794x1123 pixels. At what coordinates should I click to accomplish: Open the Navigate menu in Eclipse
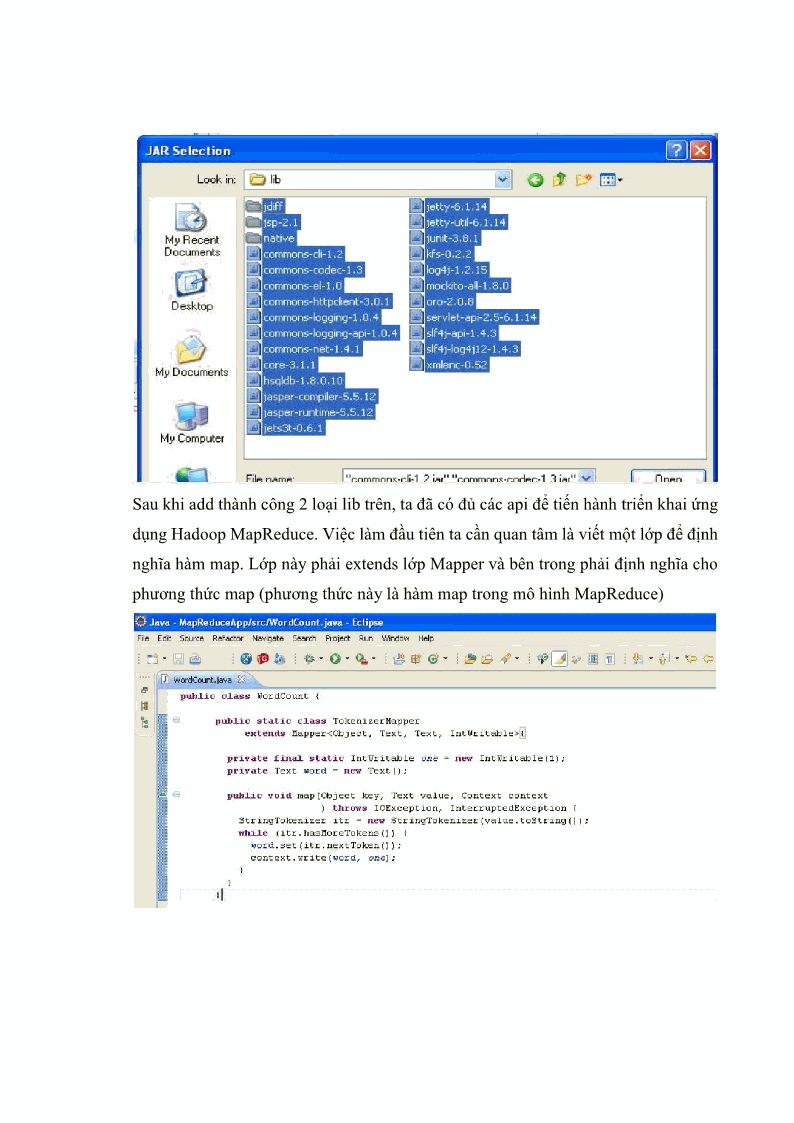(267, 638)
